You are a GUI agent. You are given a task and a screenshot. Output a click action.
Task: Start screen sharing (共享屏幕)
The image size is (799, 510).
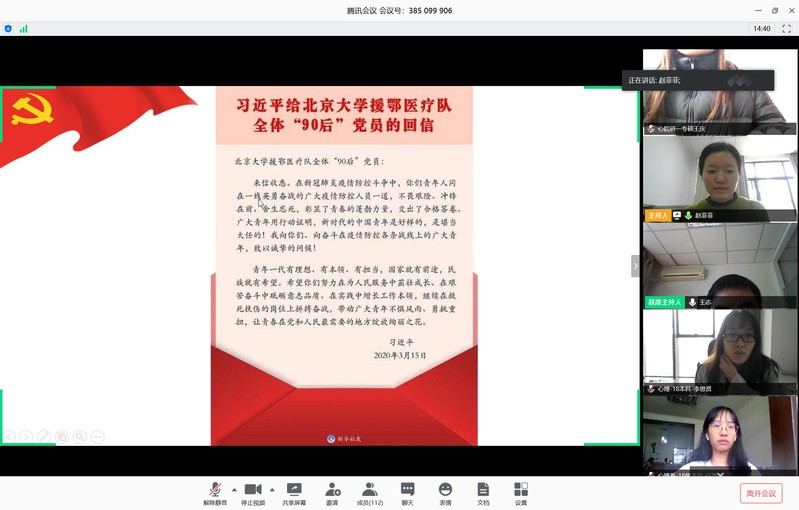[294, 491]
